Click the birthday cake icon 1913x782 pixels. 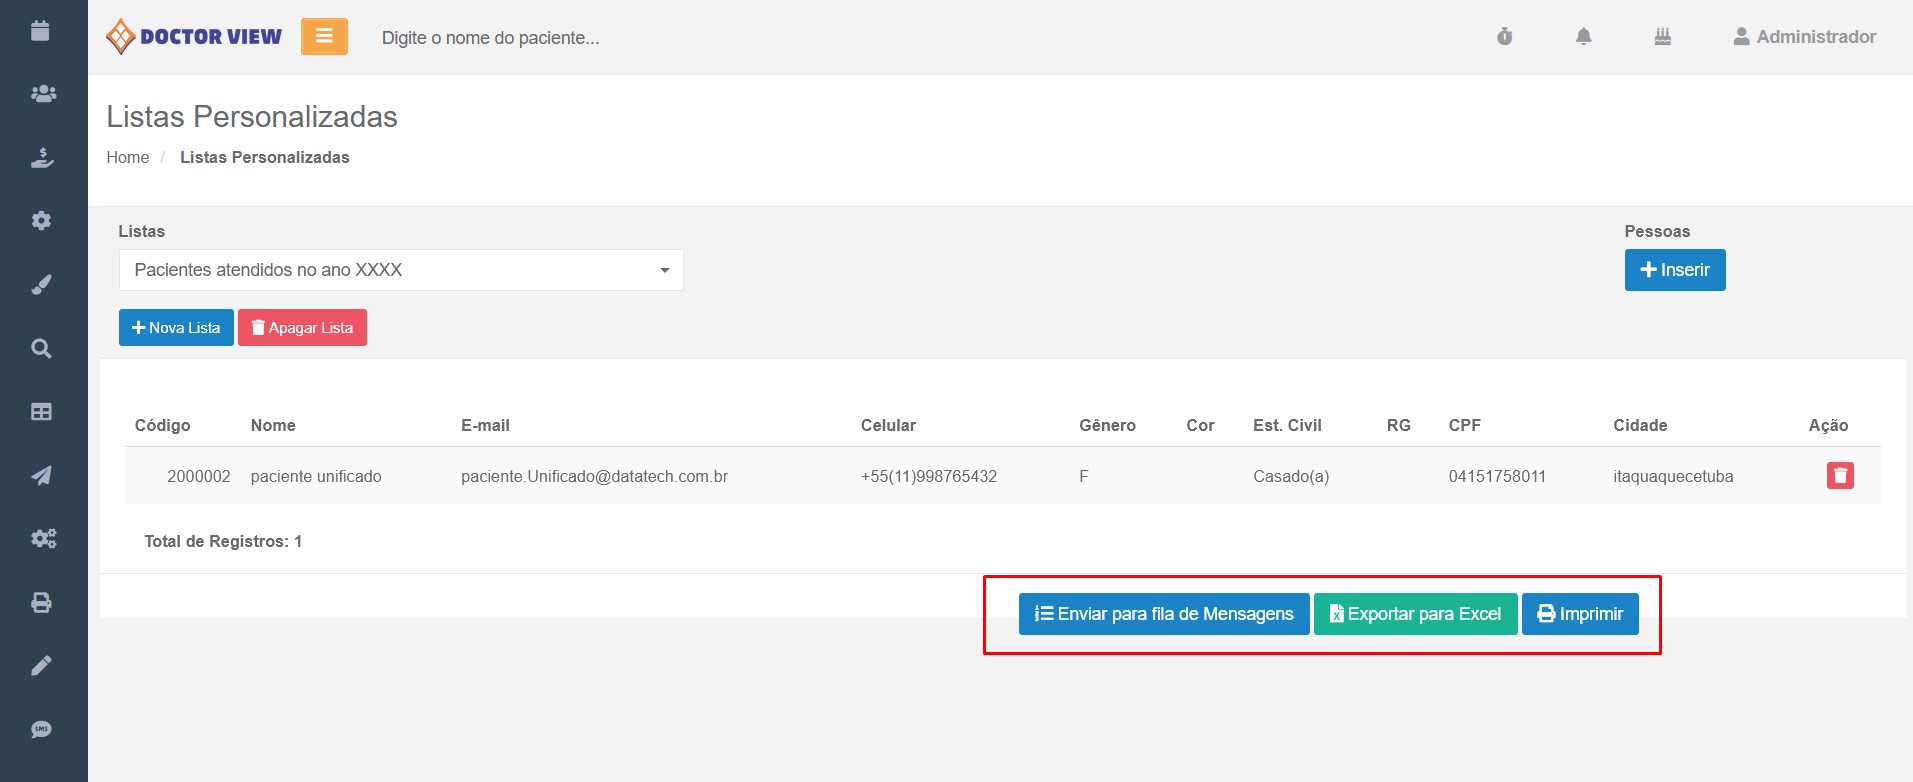[x=1662, y=37]
